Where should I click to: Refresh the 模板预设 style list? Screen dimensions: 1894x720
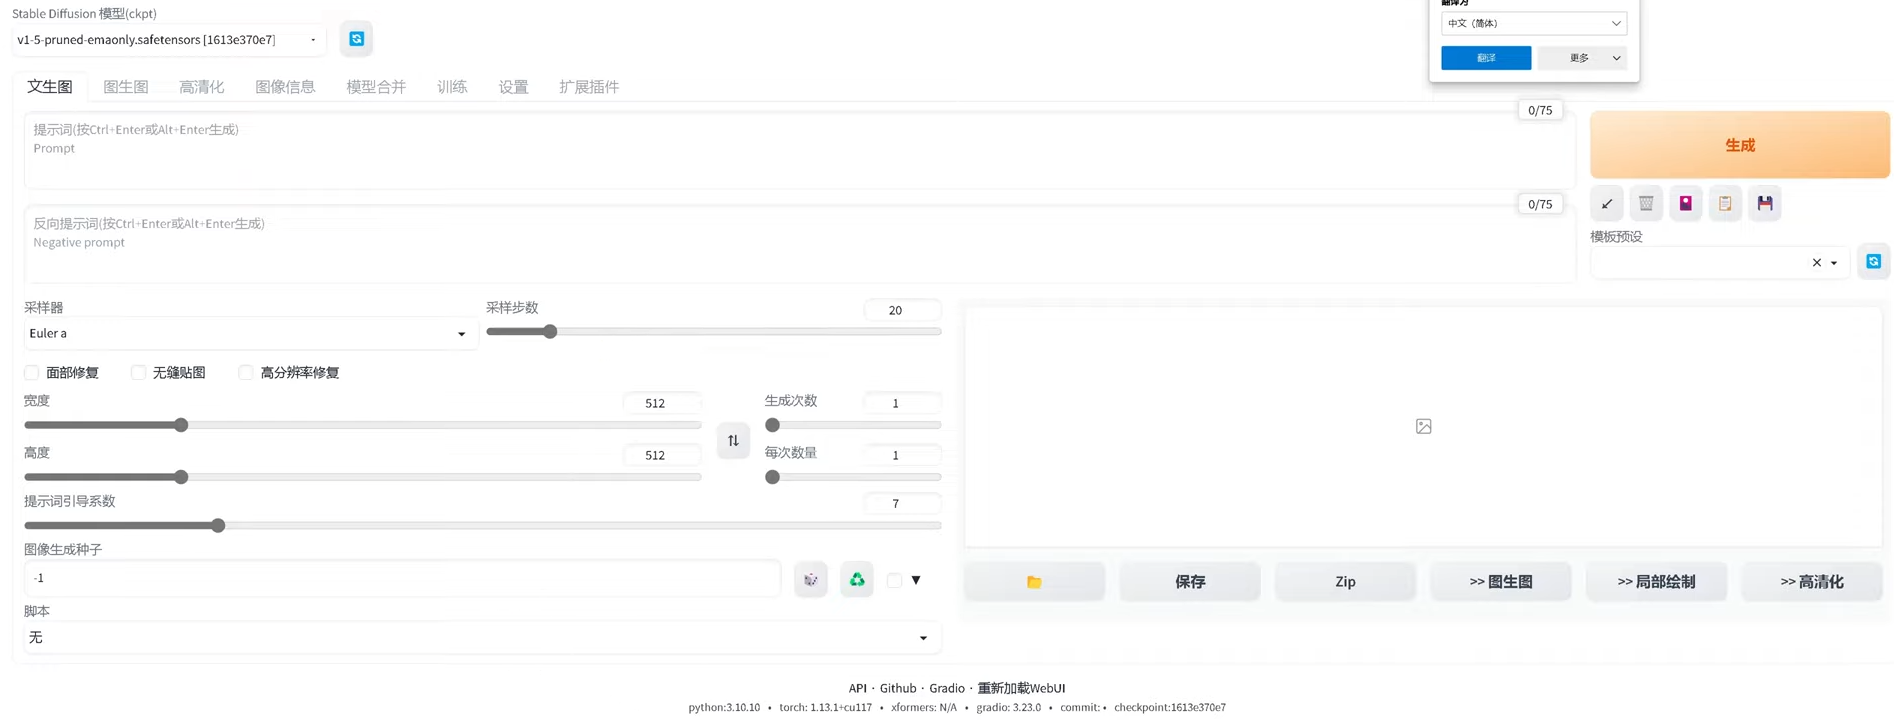point(1873,262)
